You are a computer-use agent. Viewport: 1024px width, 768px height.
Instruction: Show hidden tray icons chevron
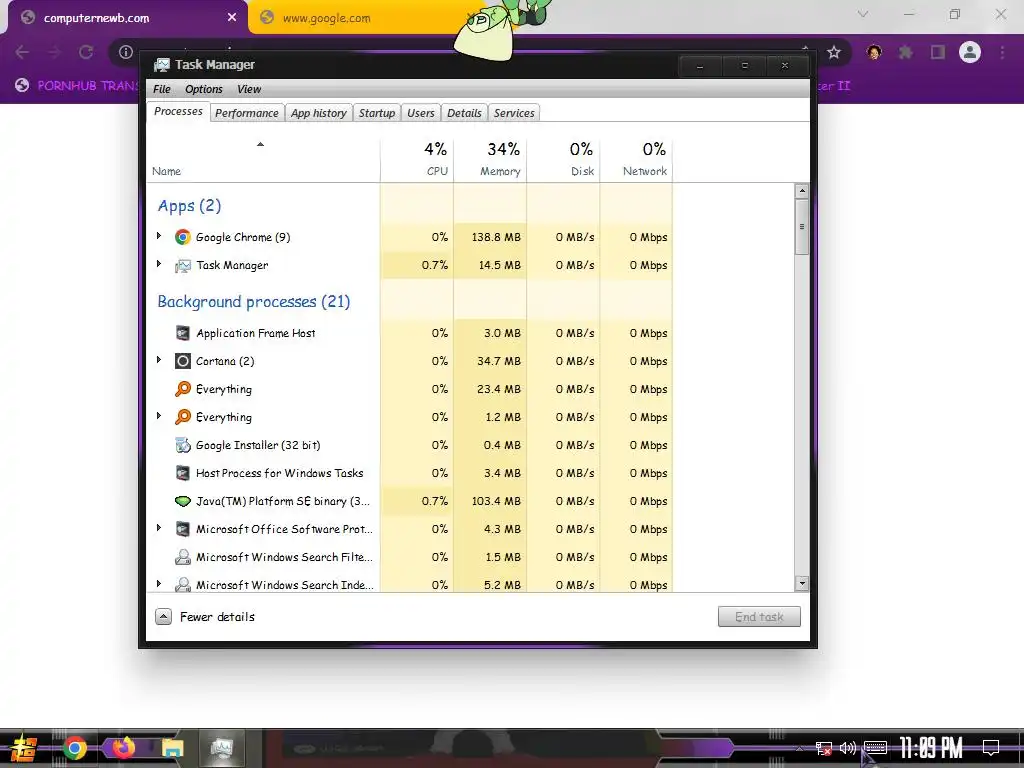[799, 748]
